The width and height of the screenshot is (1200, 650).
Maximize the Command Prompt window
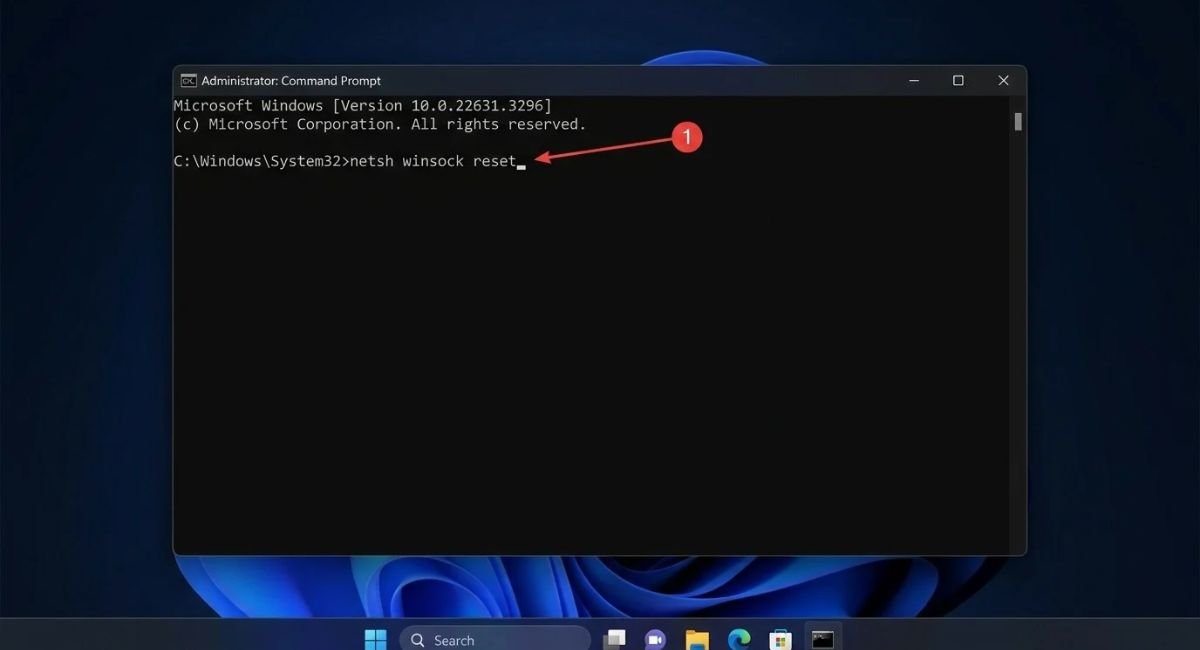coord(958,81)
